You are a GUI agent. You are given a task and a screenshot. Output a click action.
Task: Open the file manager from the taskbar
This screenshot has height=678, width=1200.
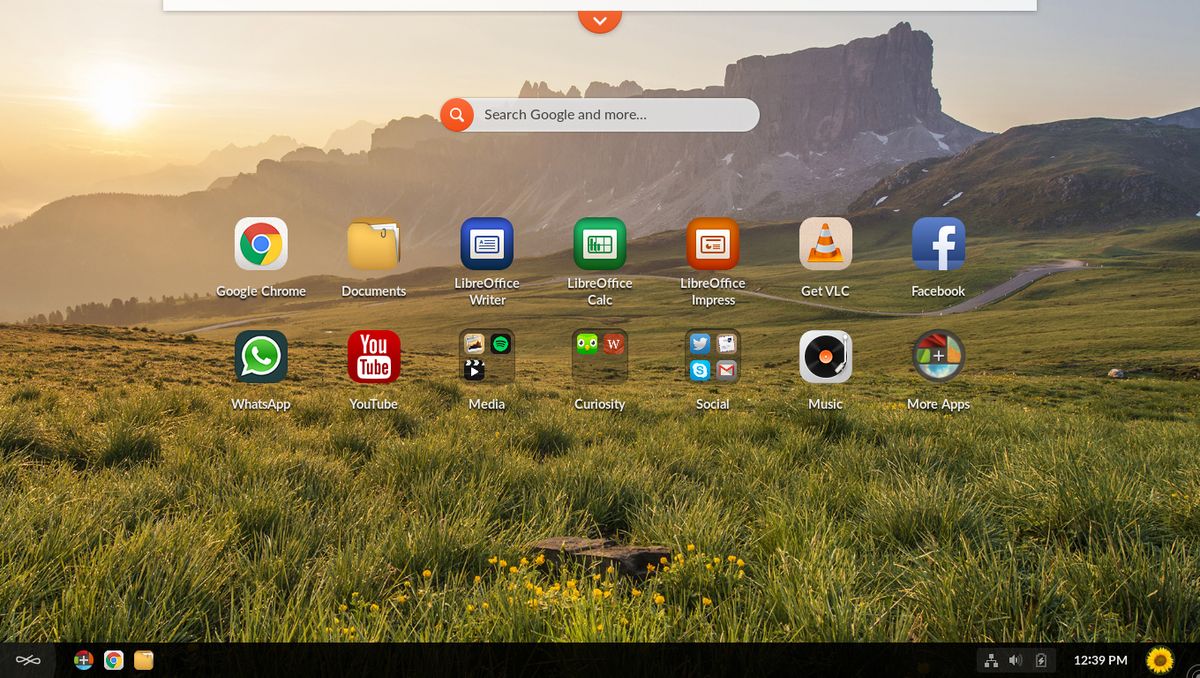[x=144, y=660]
